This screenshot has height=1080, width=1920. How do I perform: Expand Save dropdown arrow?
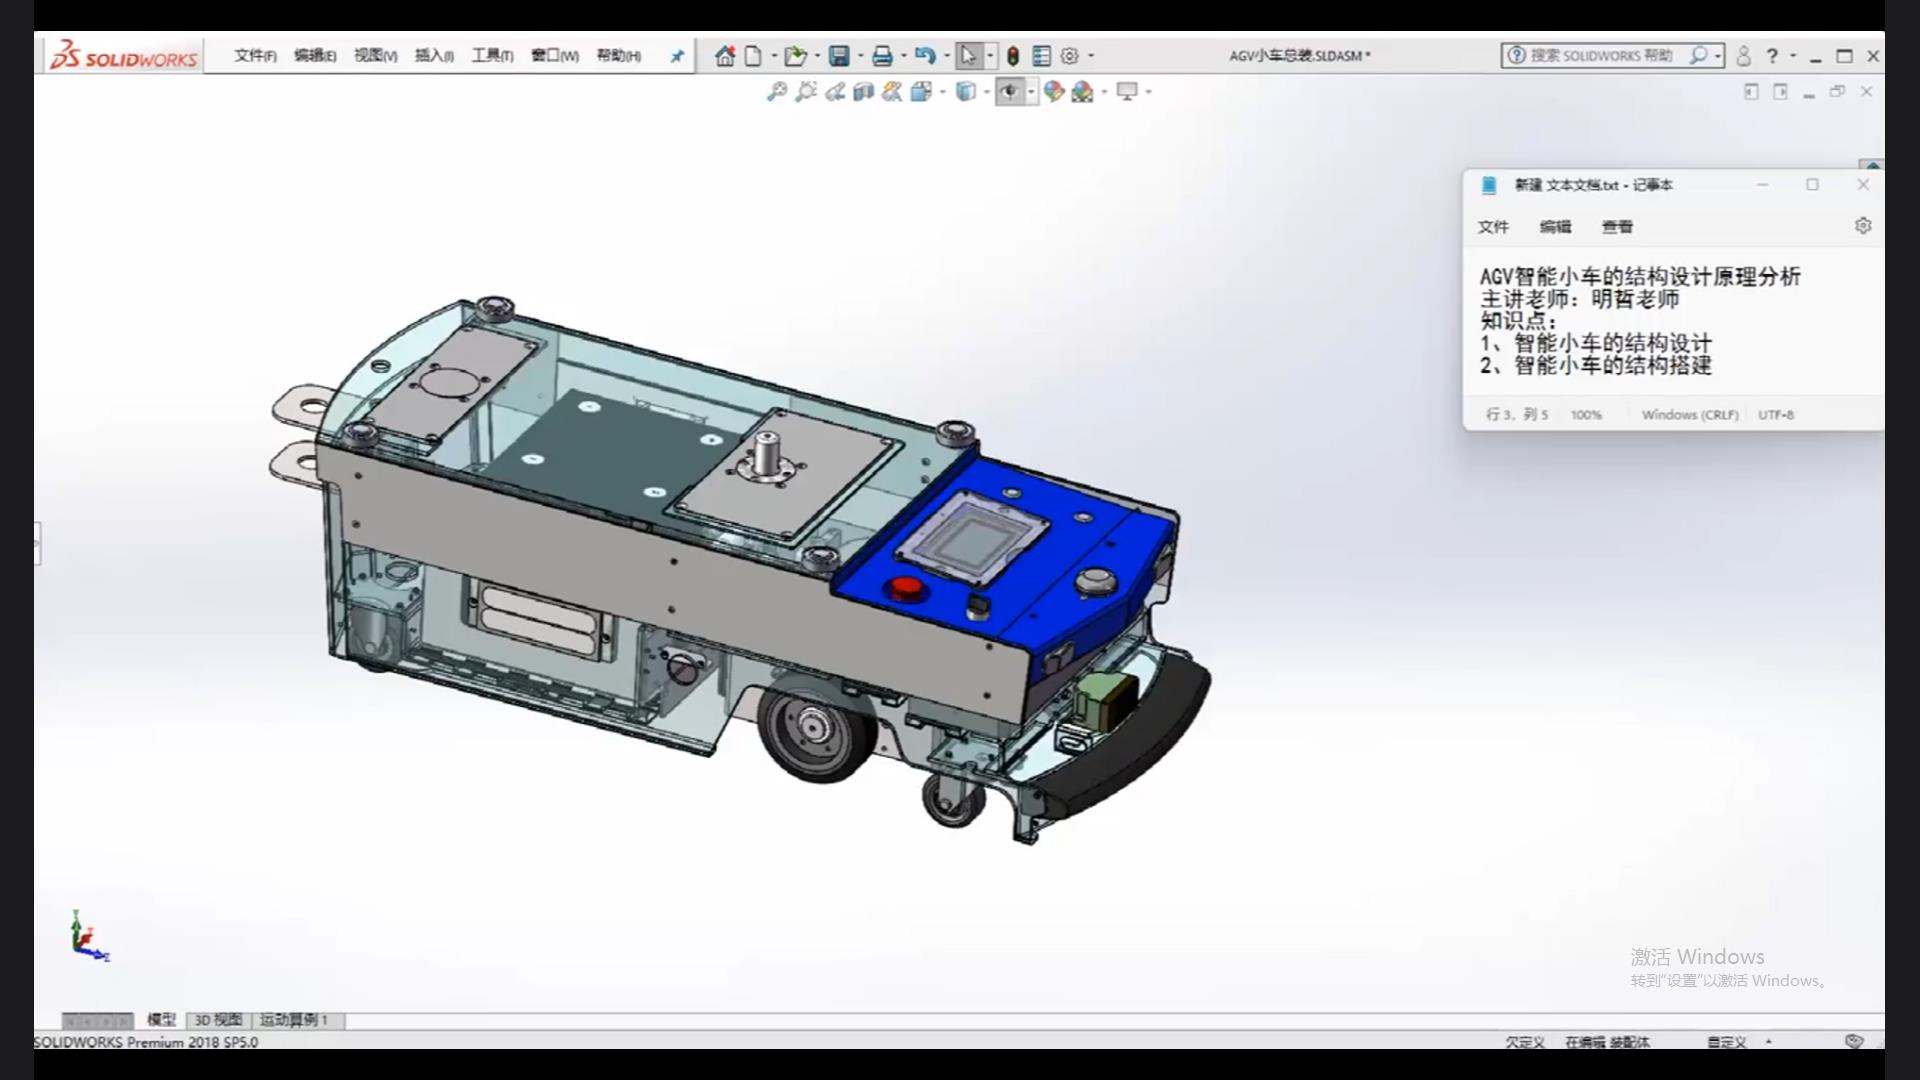(x=861, y=56)
